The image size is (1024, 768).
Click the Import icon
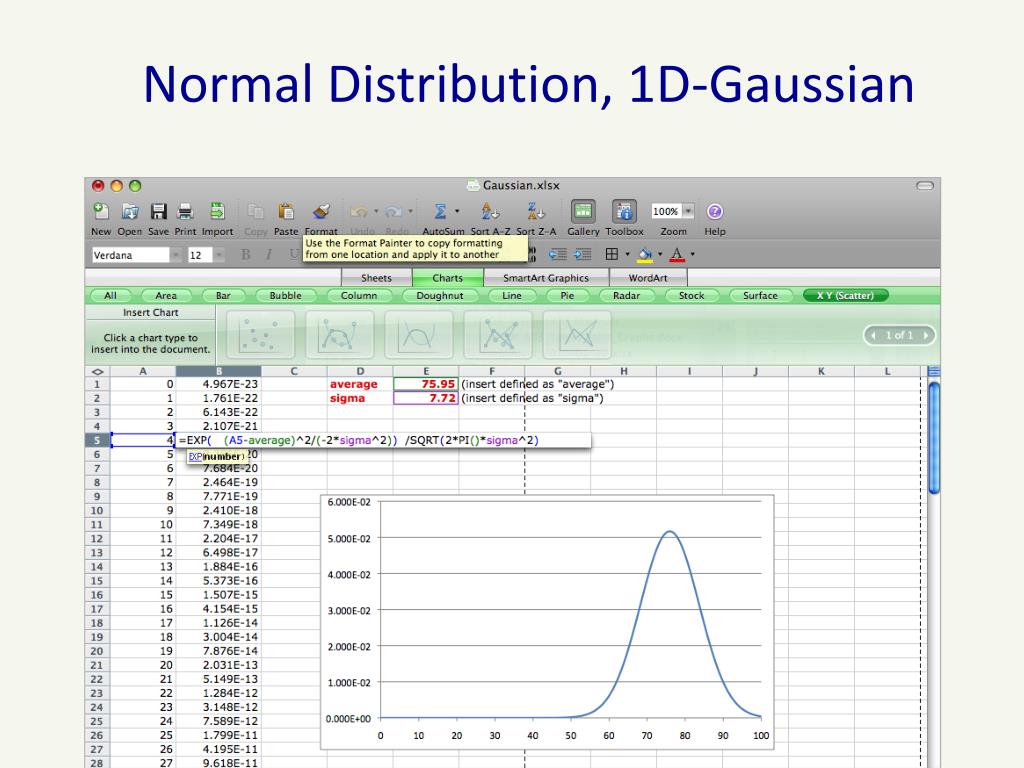[217, 211]
